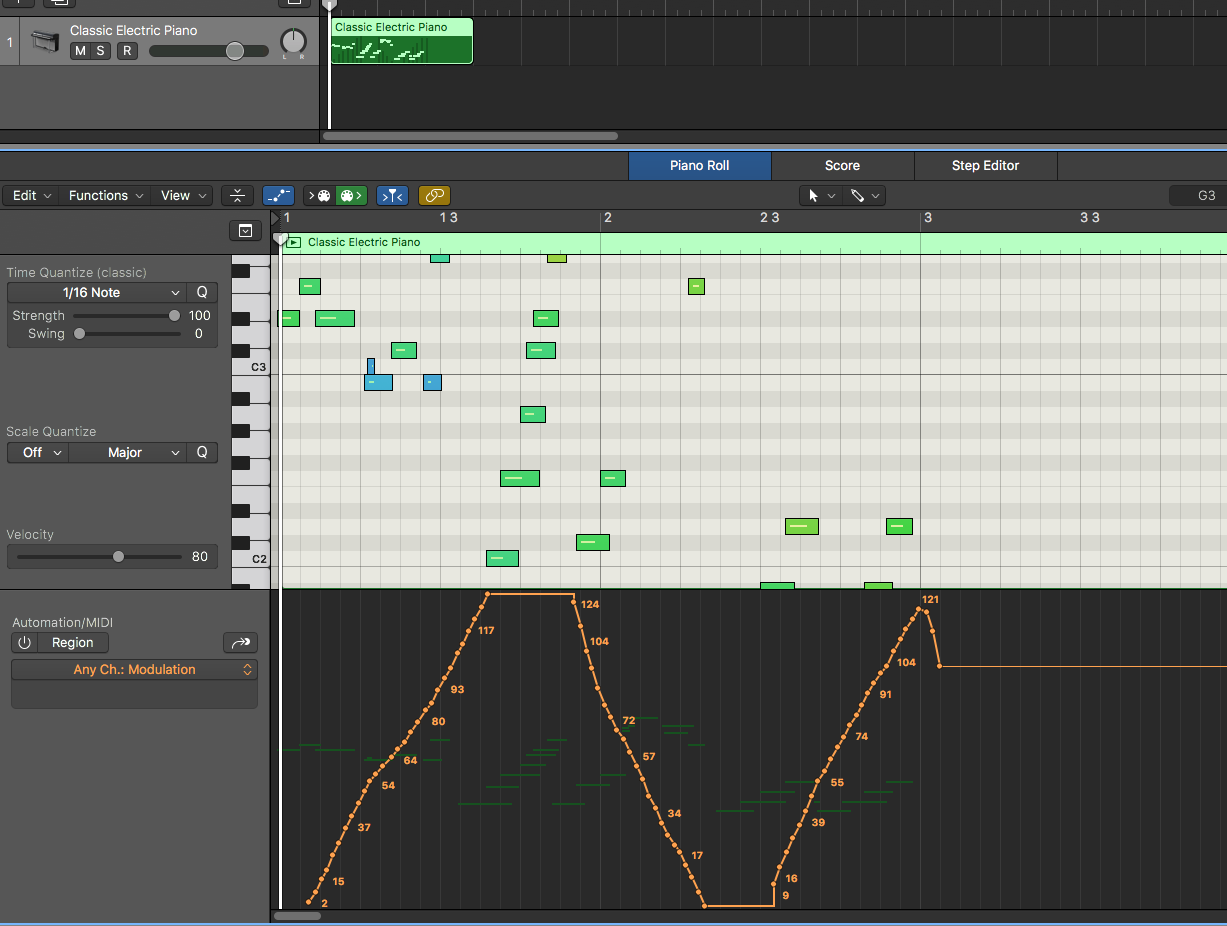Switch to the Score tab
This screenshot has height=926, width=1227.
pos(842,165)
